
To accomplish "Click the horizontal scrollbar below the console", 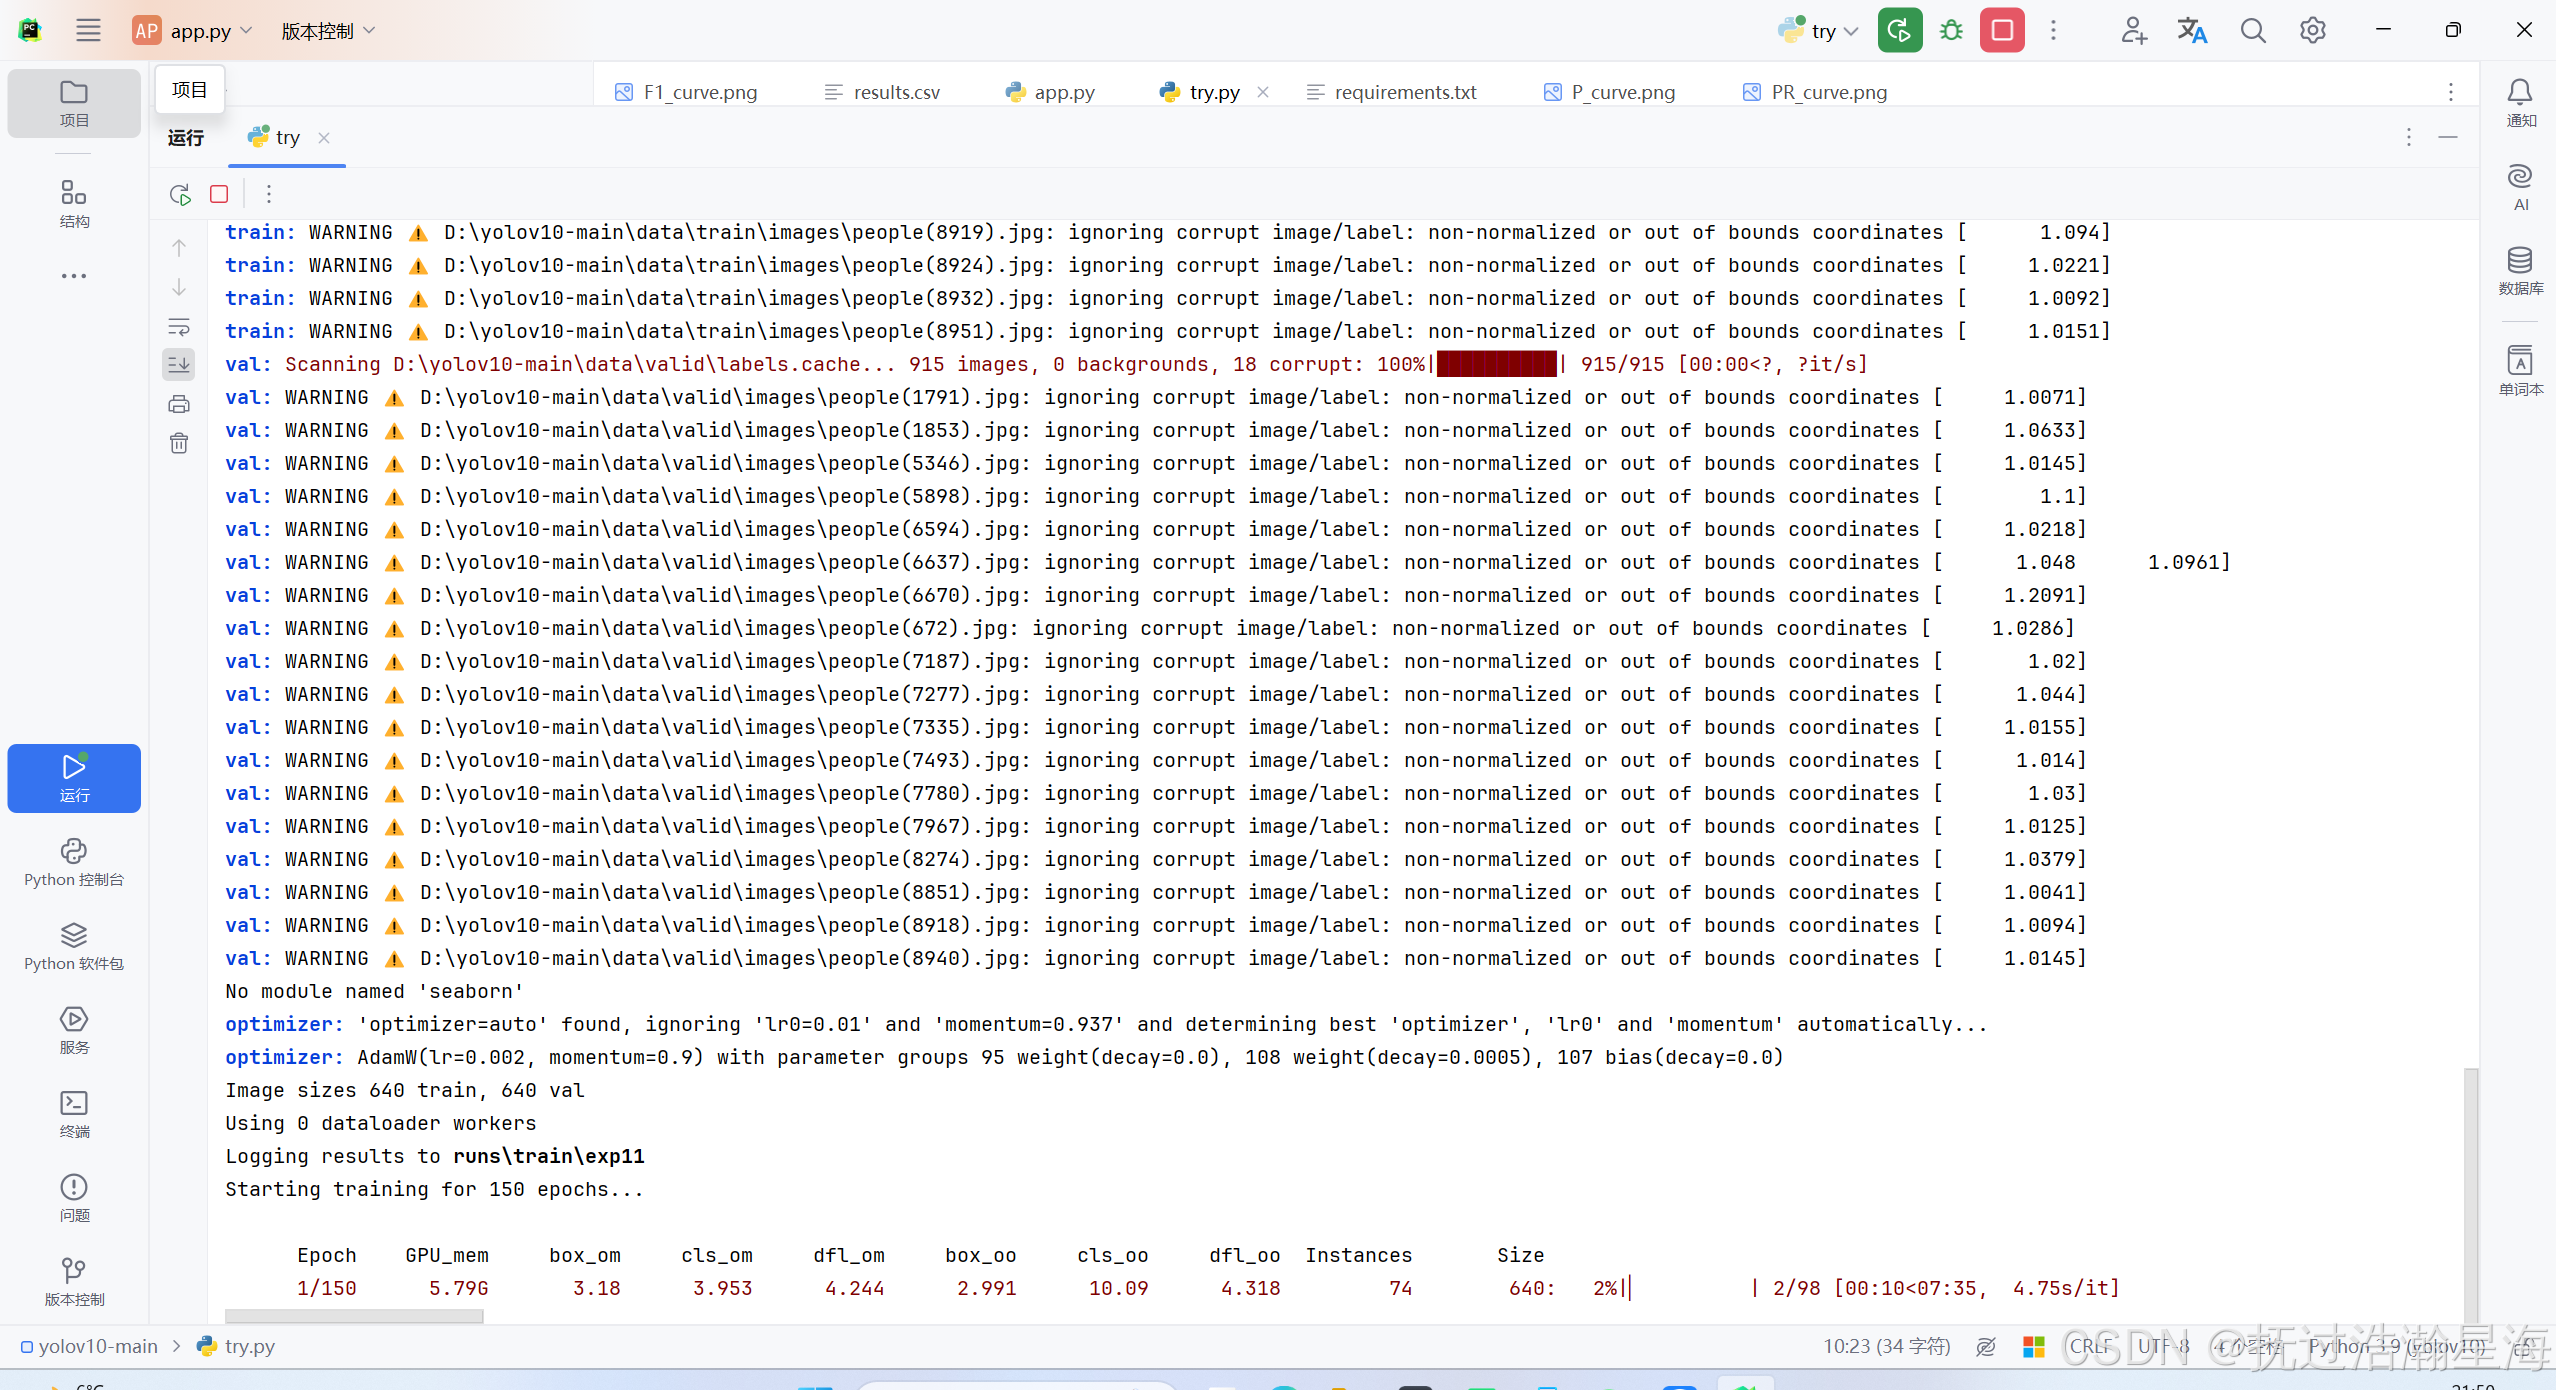I will point(354,1317).
